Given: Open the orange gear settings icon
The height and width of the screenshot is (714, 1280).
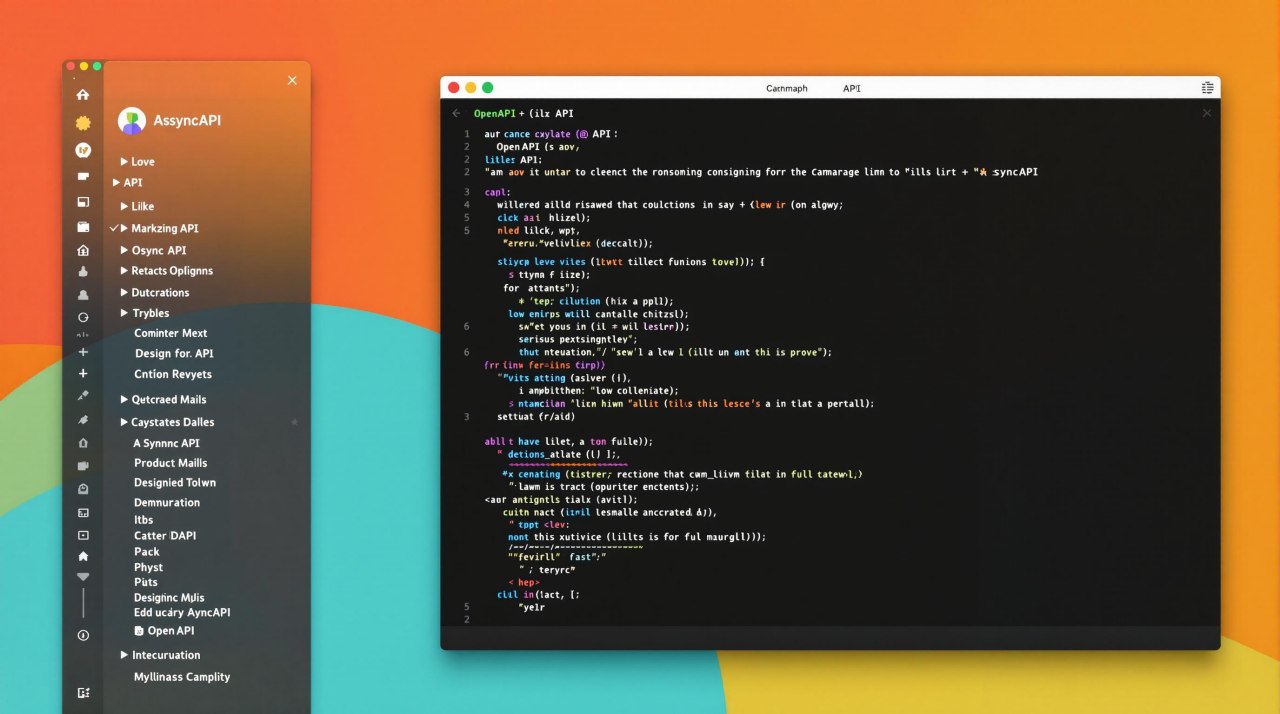Looking at the screenshot, I should pos(83,123).
